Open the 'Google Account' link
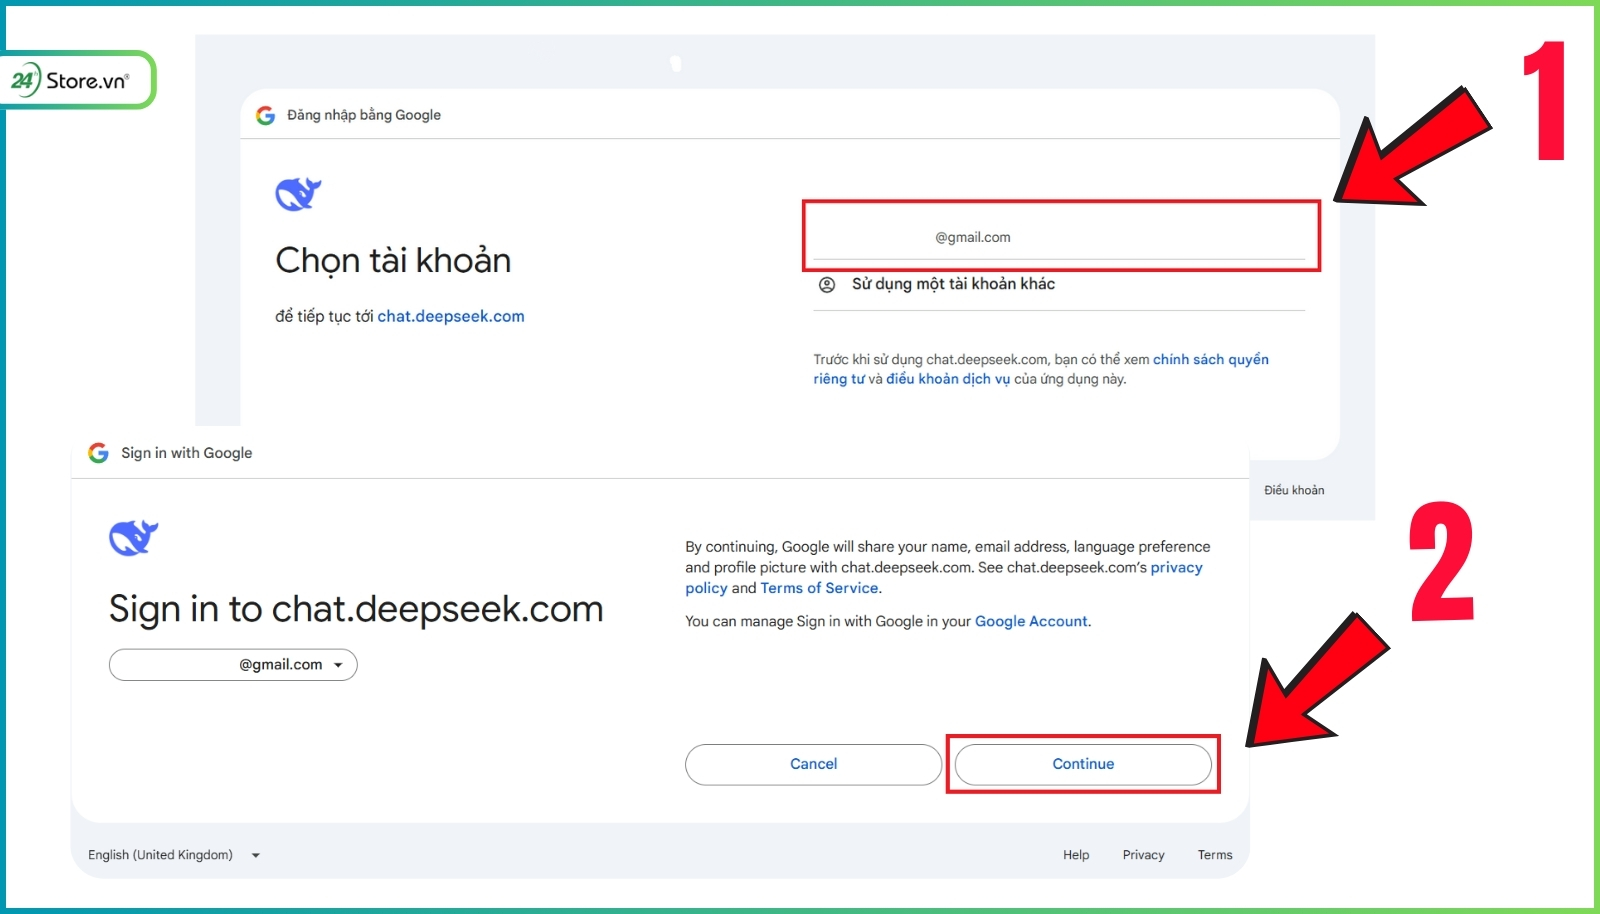1600x914 pixels. coord(1031,621)
